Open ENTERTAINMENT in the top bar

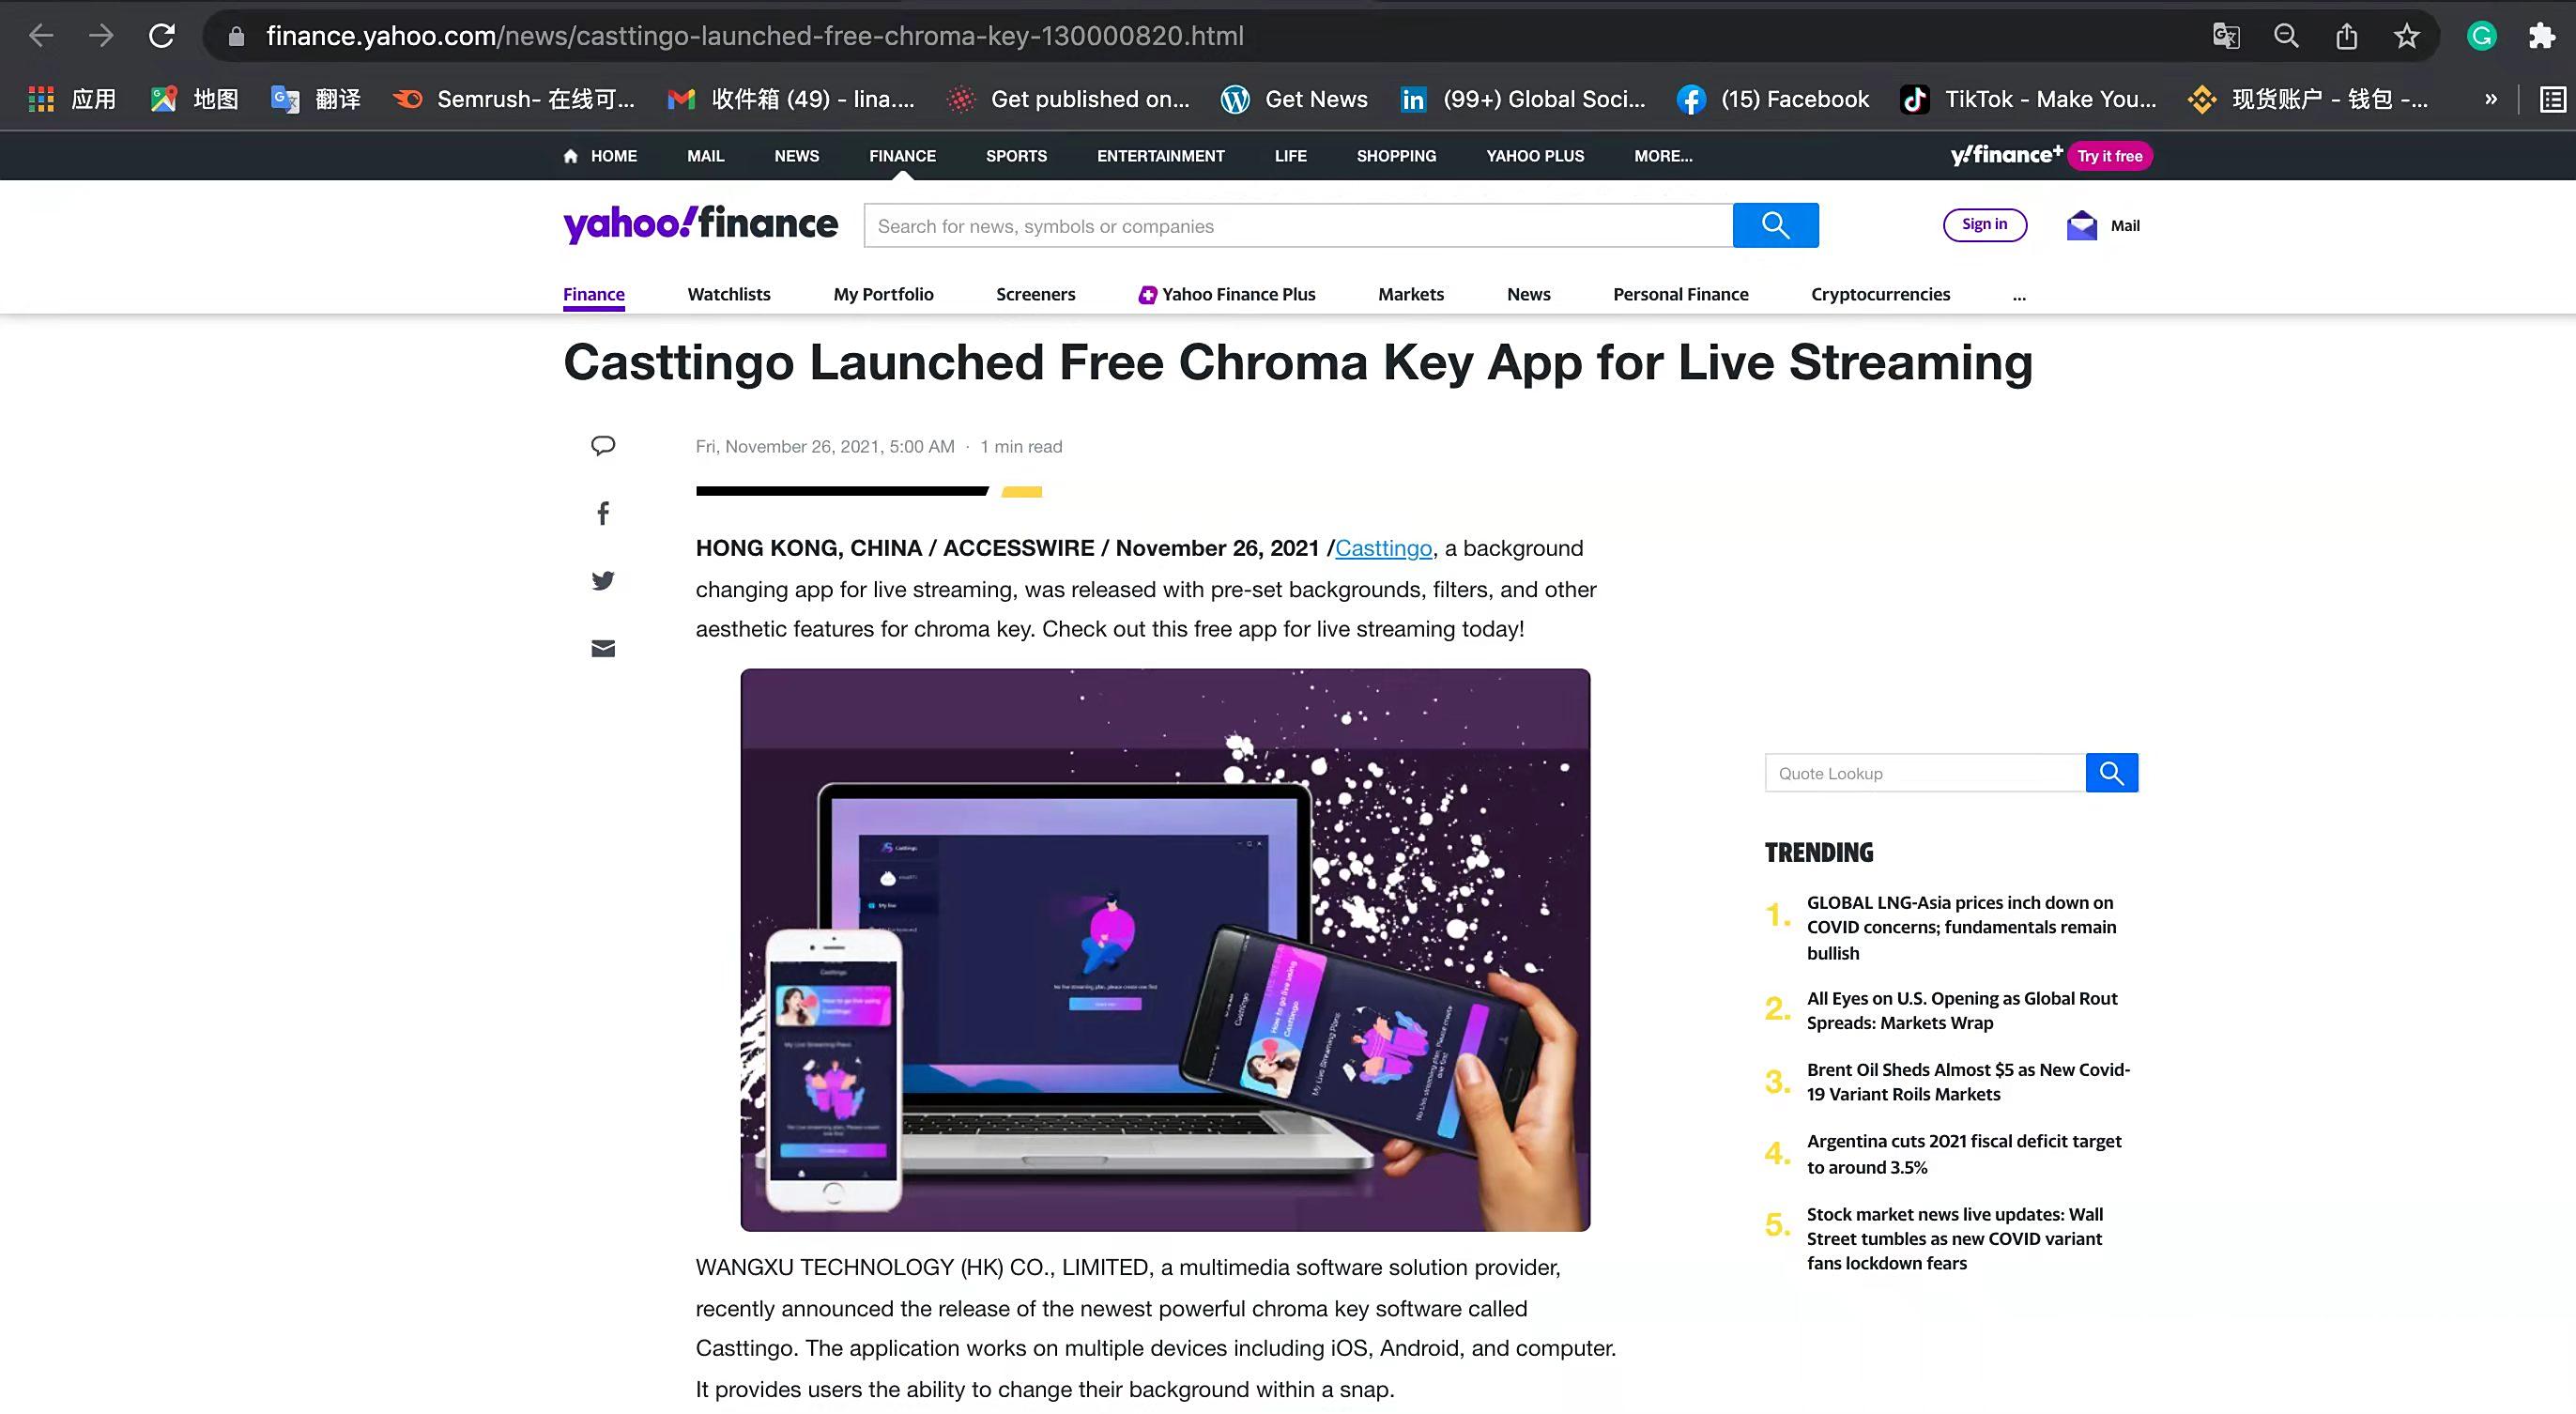[1160, 156]
